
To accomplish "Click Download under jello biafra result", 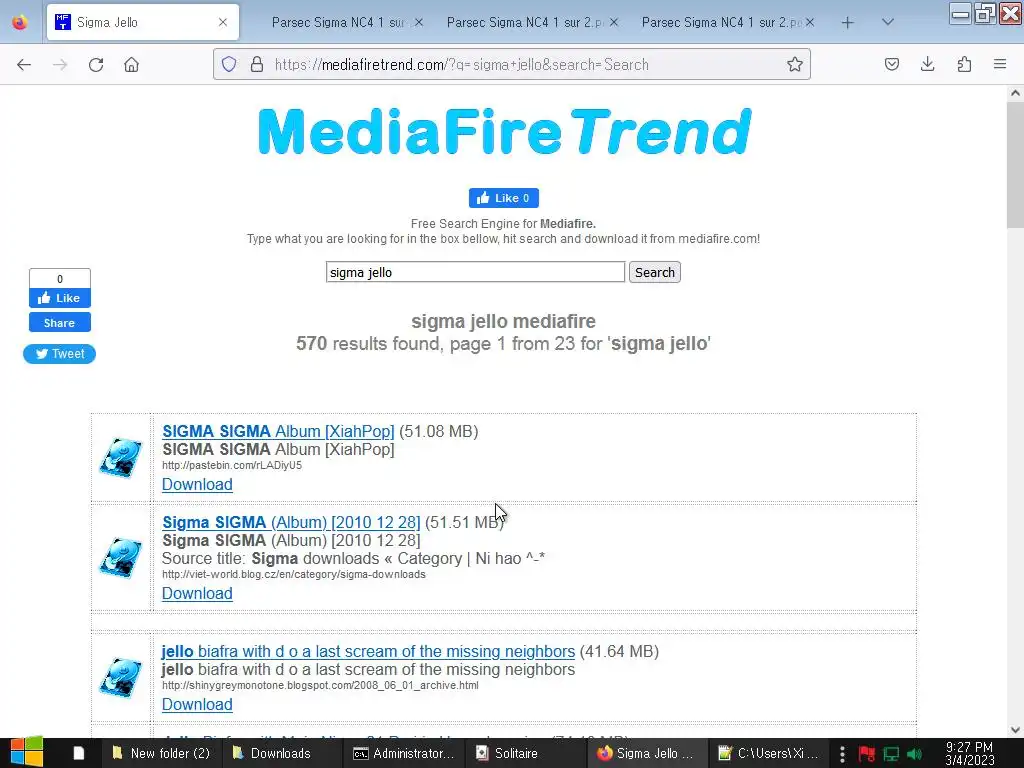I will (x=197, y=705).
